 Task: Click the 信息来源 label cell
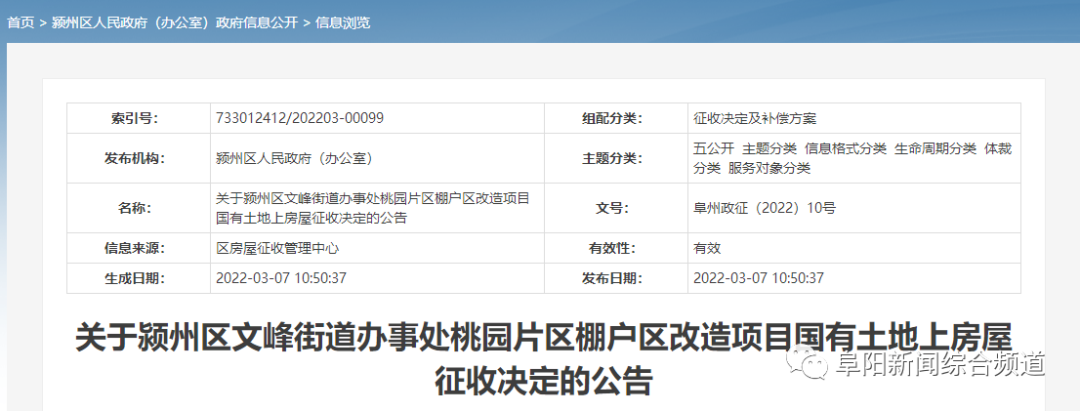[138, 248]
